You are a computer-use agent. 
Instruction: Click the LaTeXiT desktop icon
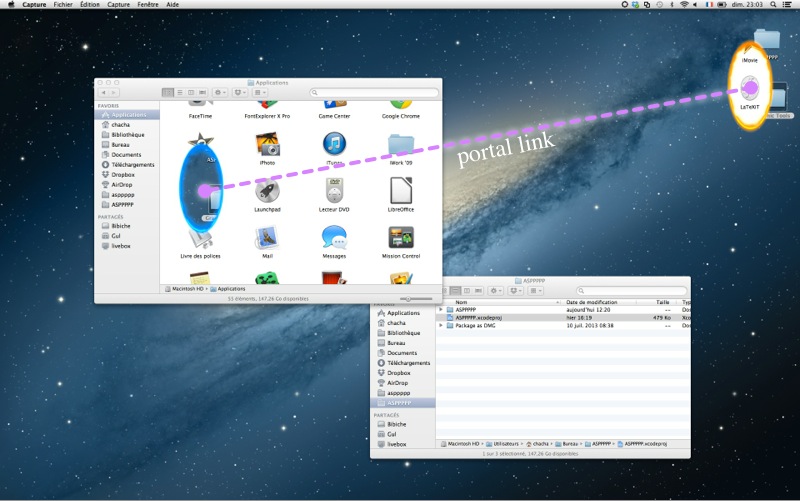pyautogui.click(x=749, y=89)
